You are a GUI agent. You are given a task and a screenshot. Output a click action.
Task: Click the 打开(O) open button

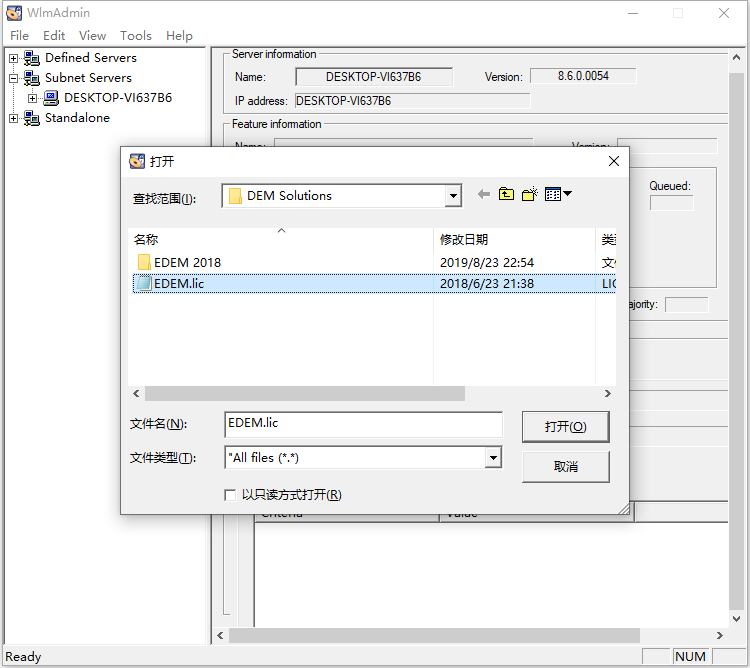(565, 427)
